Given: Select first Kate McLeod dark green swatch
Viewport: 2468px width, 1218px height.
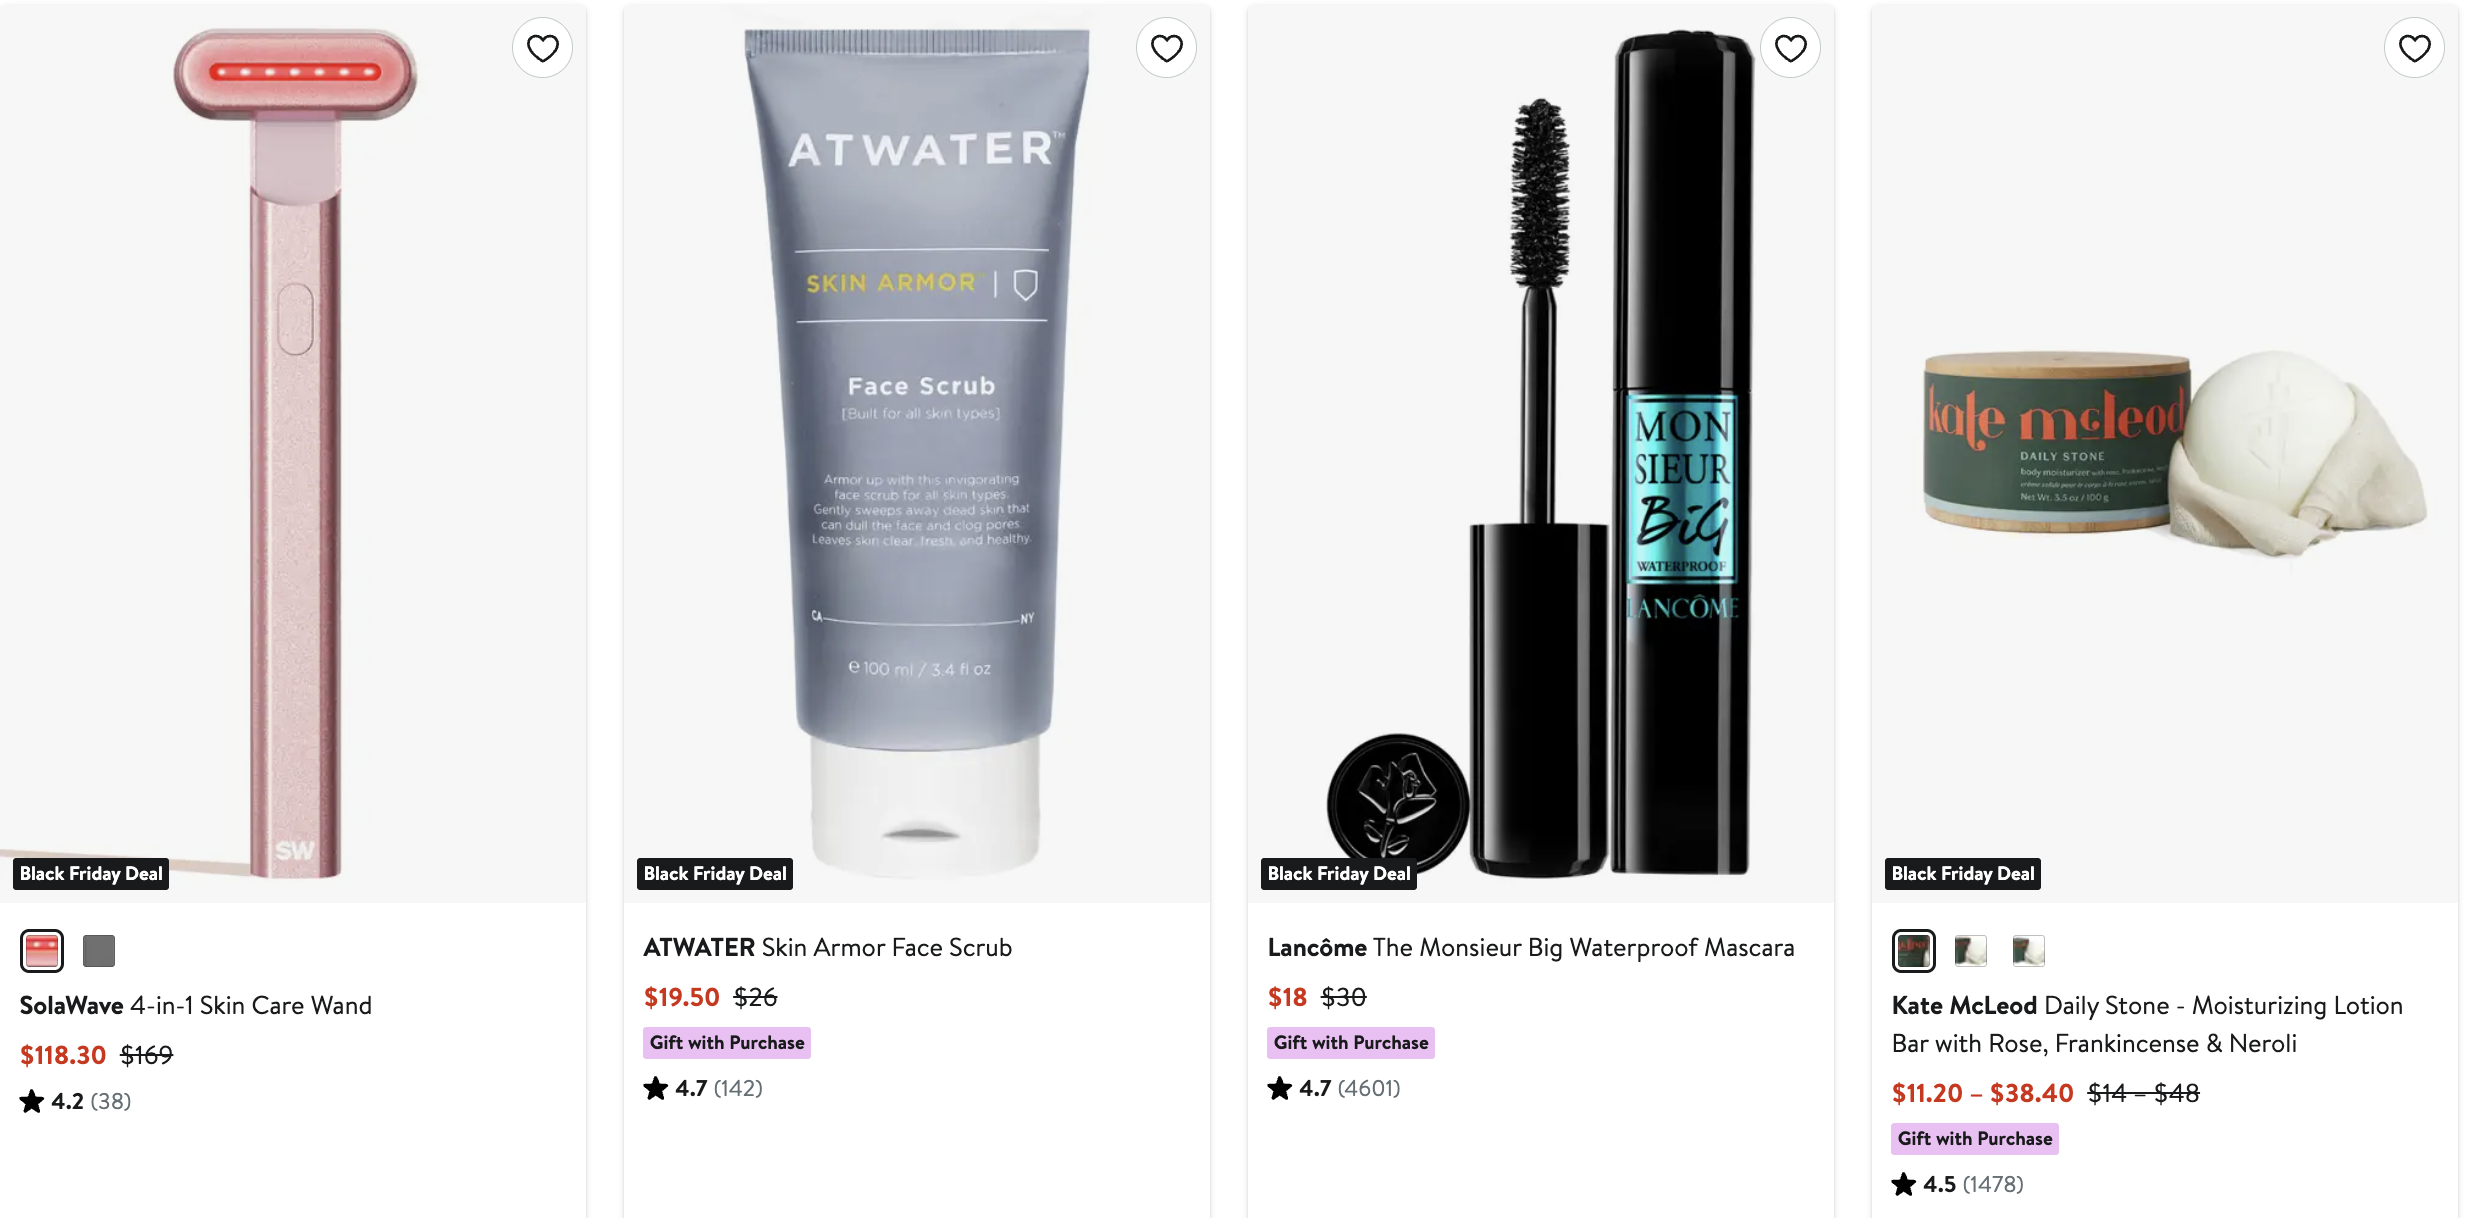Looking at the screenshot, I should 1914,950.
